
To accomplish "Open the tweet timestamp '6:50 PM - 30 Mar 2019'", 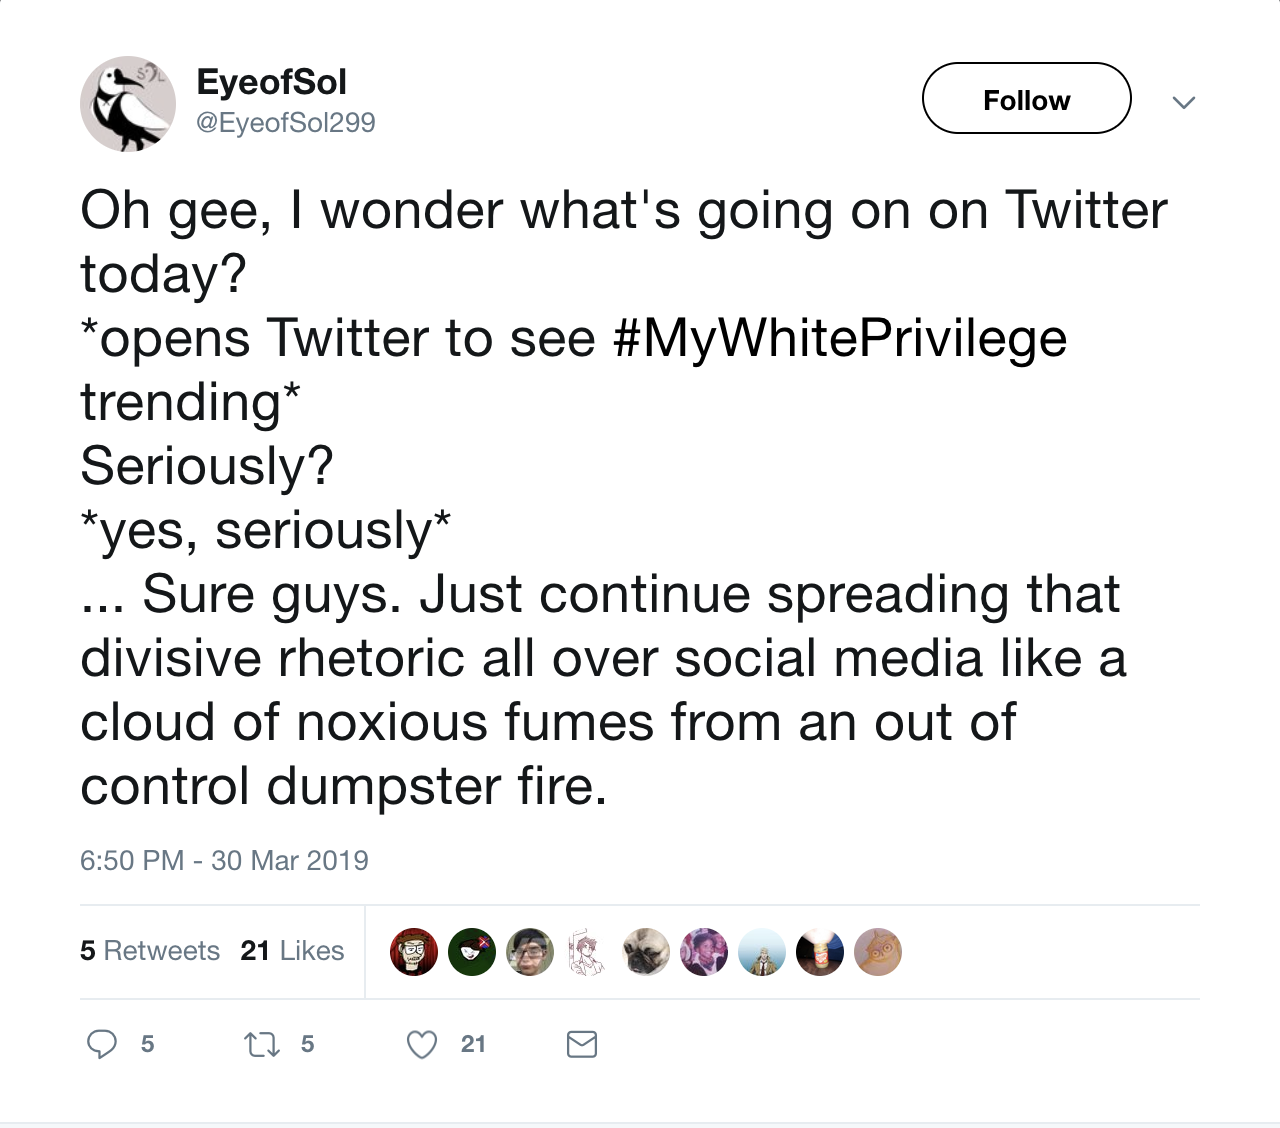I will pyautogui.click(x=224, y=860).
